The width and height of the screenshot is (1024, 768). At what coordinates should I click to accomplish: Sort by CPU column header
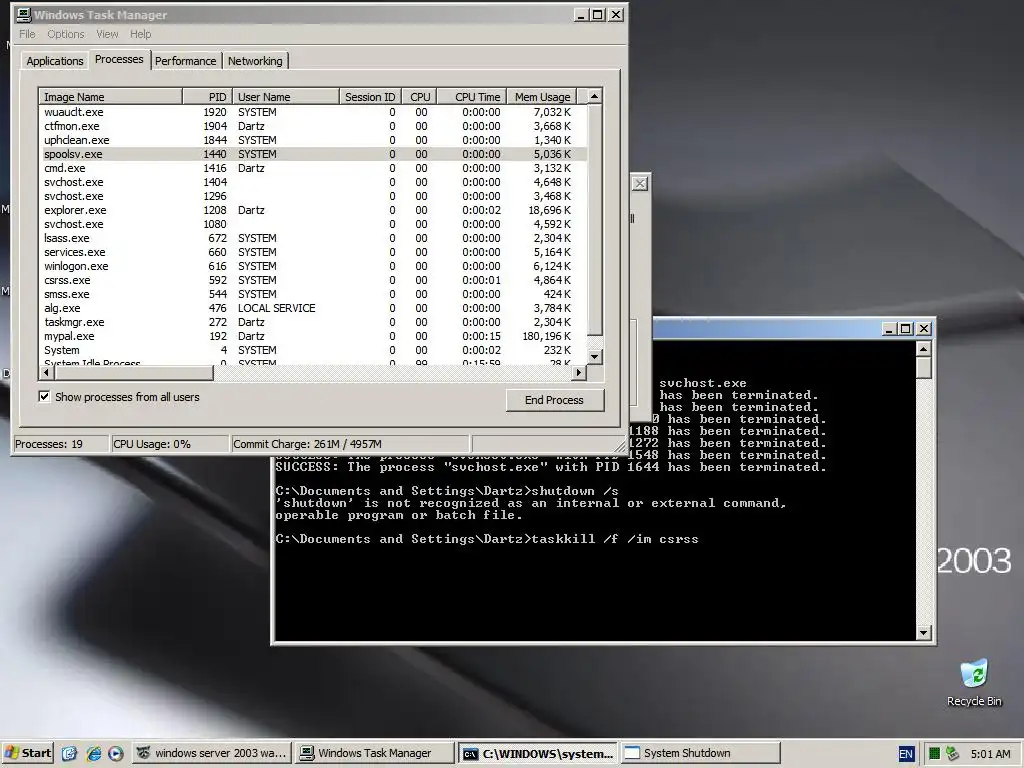coord(419,97)
